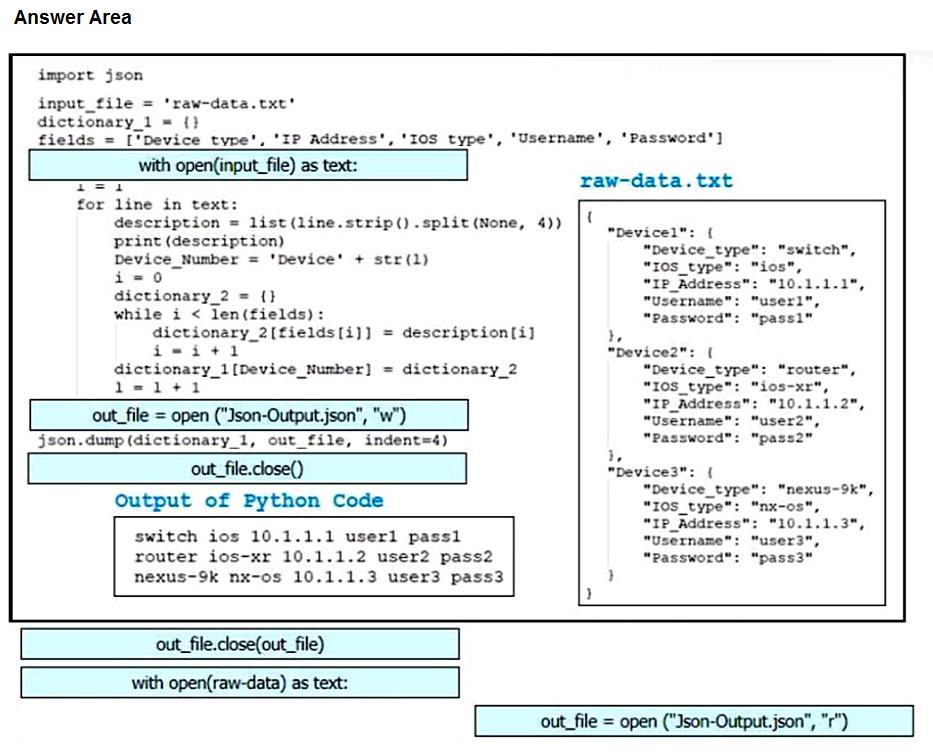The height and width of the screenshot is (752, 933).
Task: Click the 'for line in text:' code line
Action: [x=157, y=204]
